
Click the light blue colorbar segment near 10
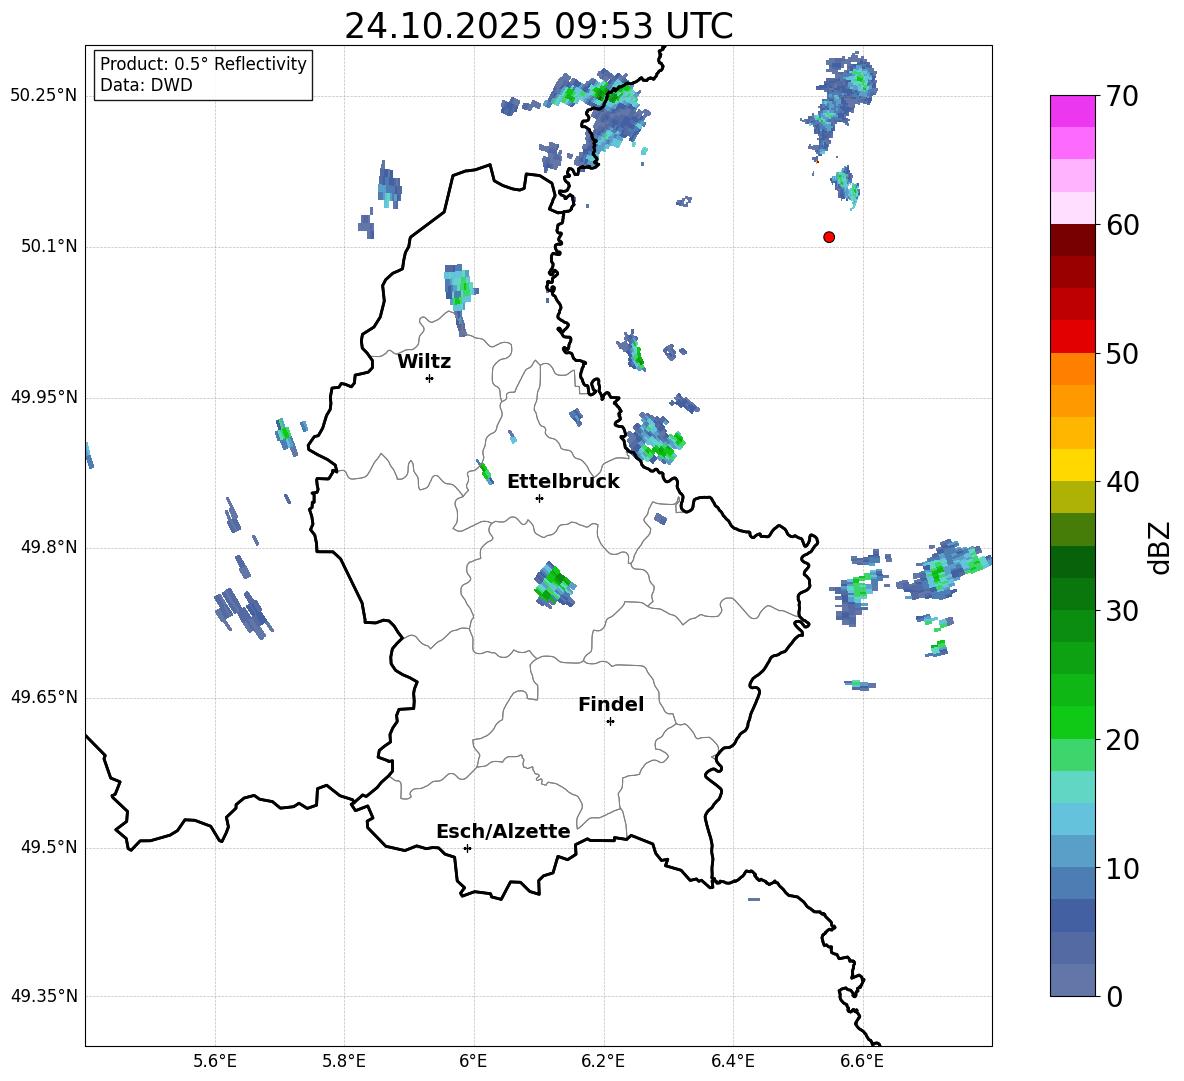(x=1072, y=851)
